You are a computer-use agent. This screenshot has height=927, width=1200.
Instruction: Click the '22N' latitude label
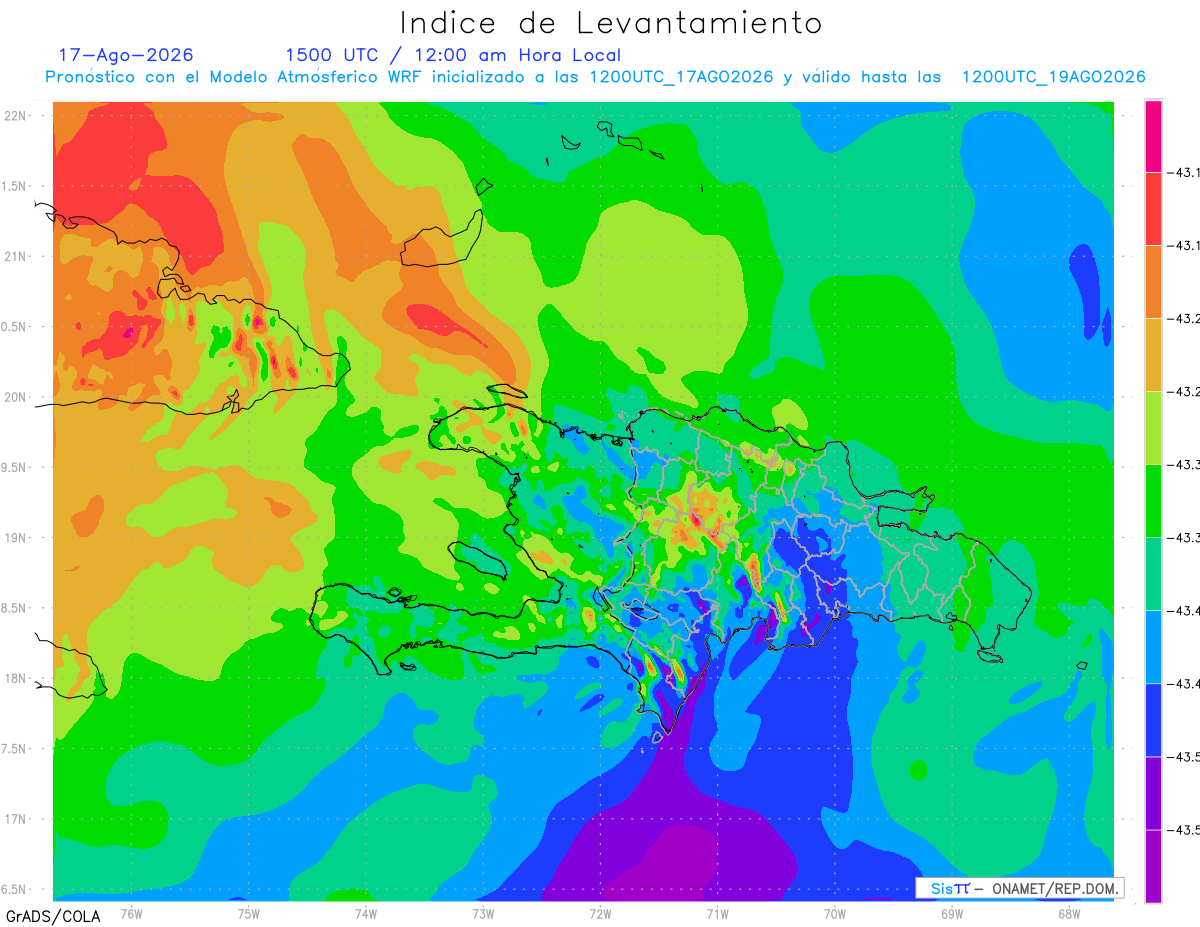pyautogui.click(x=16, y=116)
